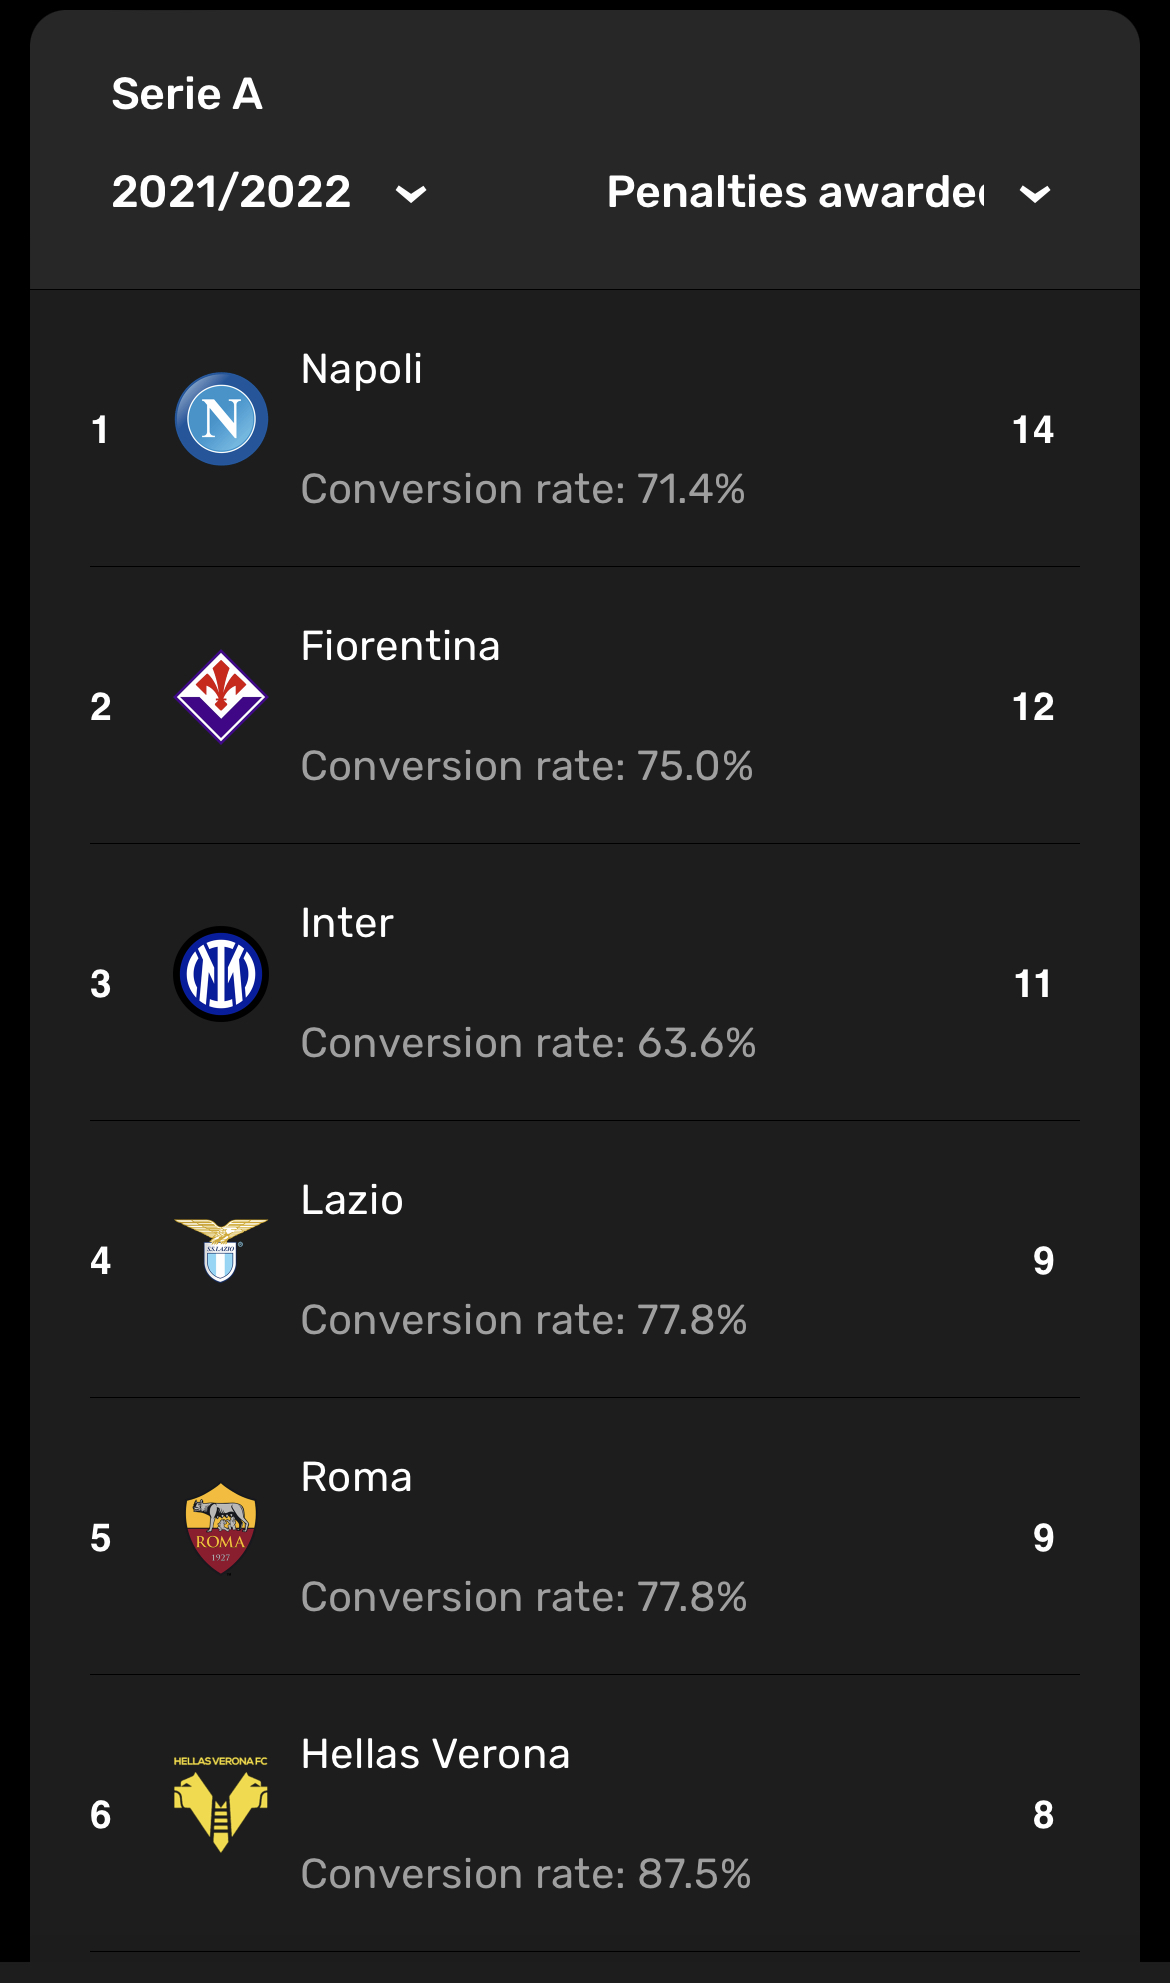The height and width of the screenshot is (1983, 1170).
Task: Open the Fiorentina team name link
Action: click(x=400, y=646)
